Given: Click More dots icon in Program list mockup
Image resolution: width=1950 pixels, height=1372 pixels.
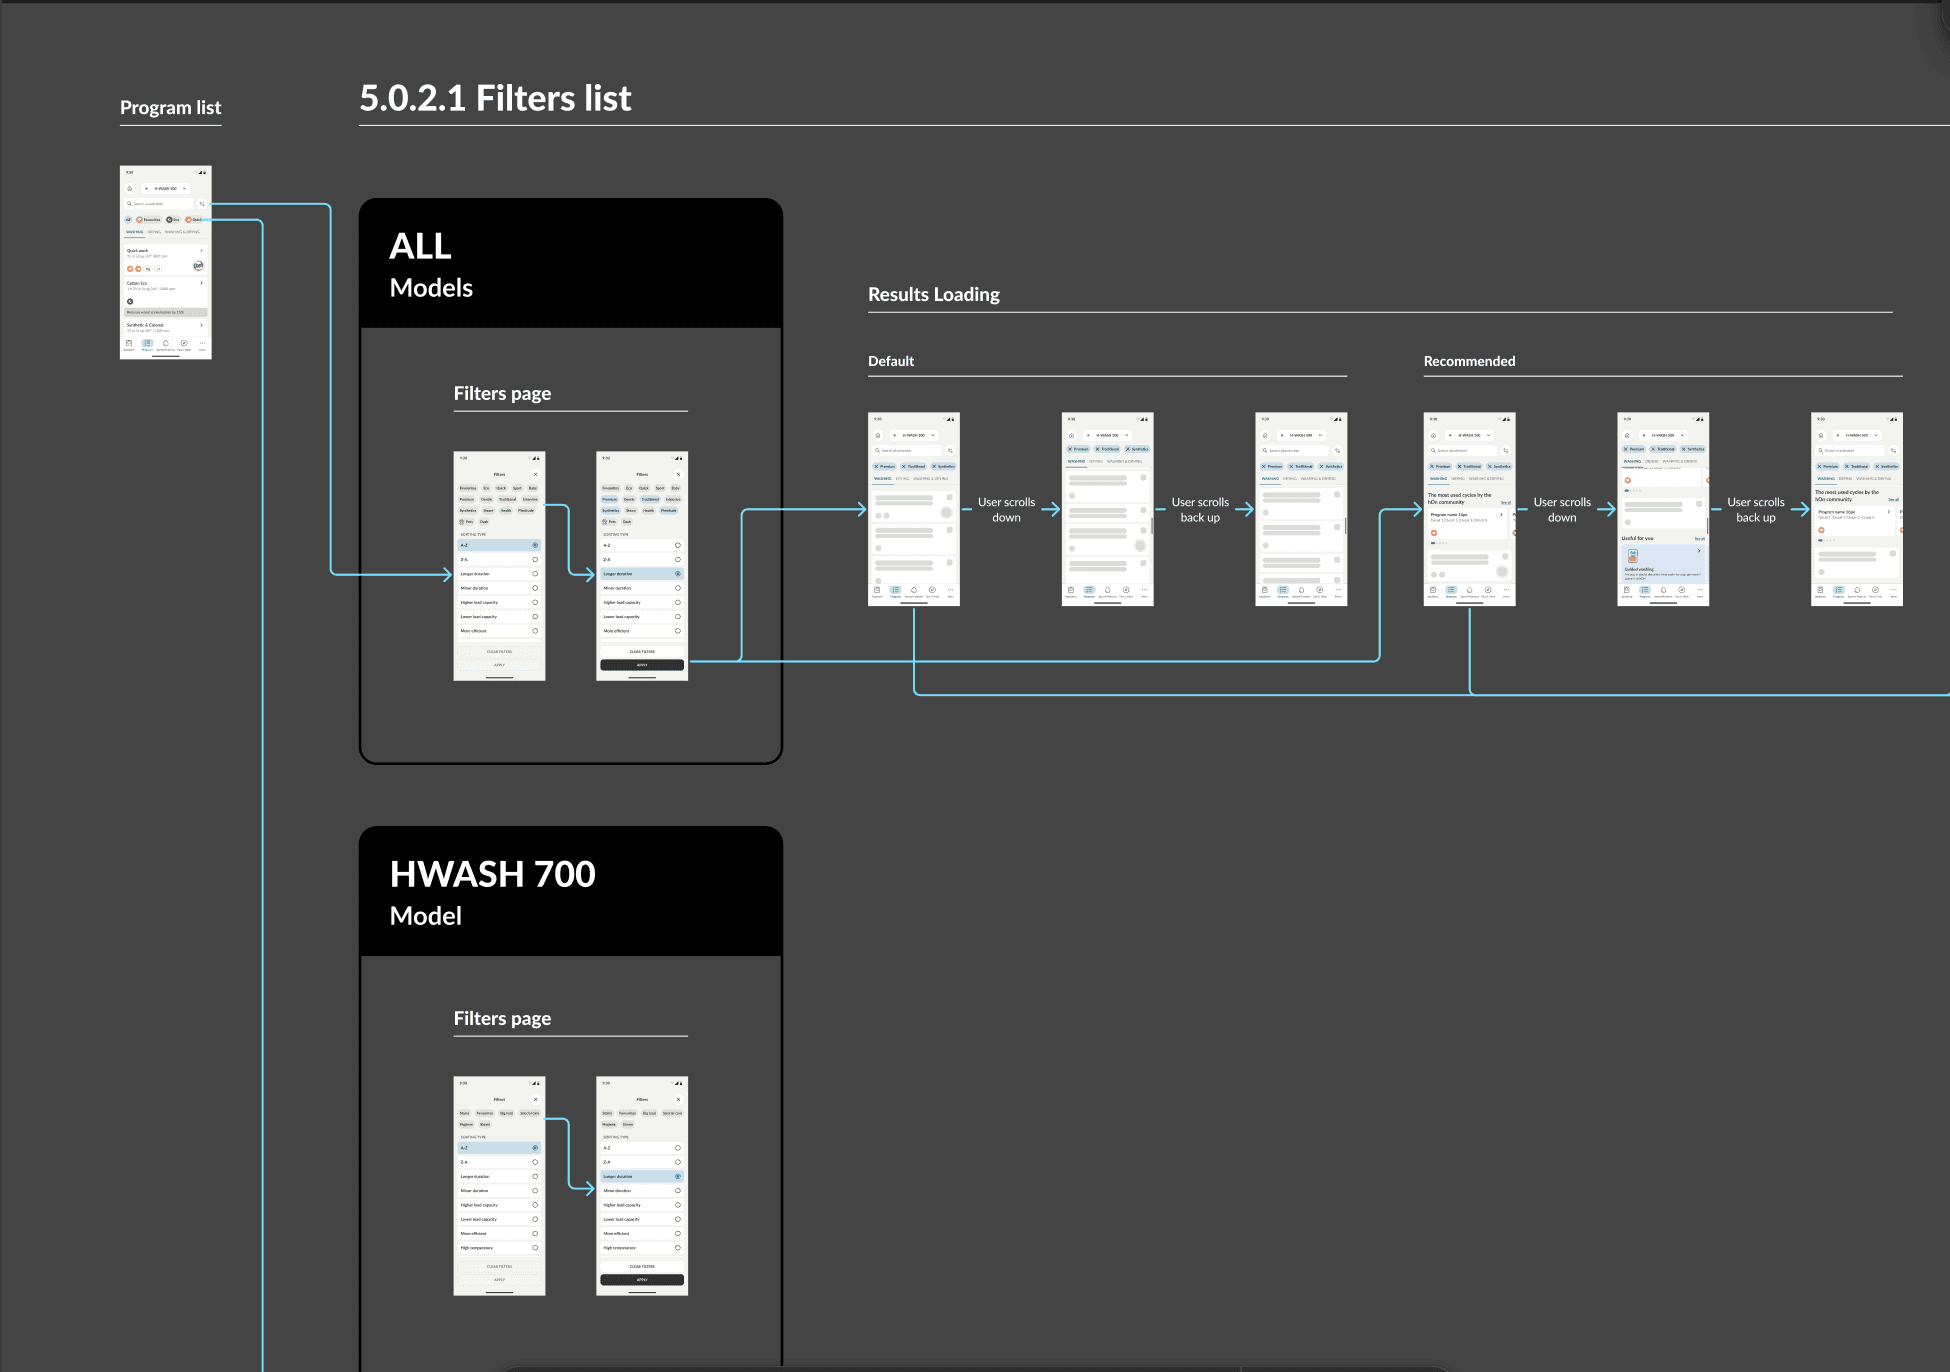Looking at the screenshot, I should tap(202, 344).
